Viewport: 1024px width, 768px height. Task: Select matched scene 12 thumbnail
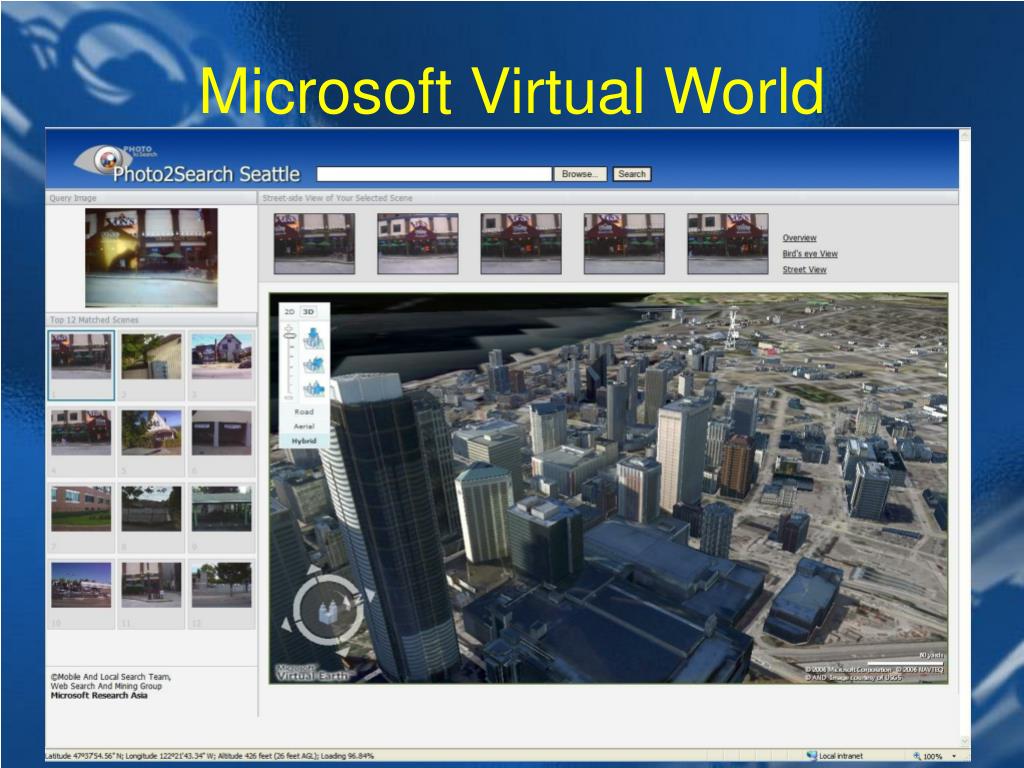click(x=221, y=585)
